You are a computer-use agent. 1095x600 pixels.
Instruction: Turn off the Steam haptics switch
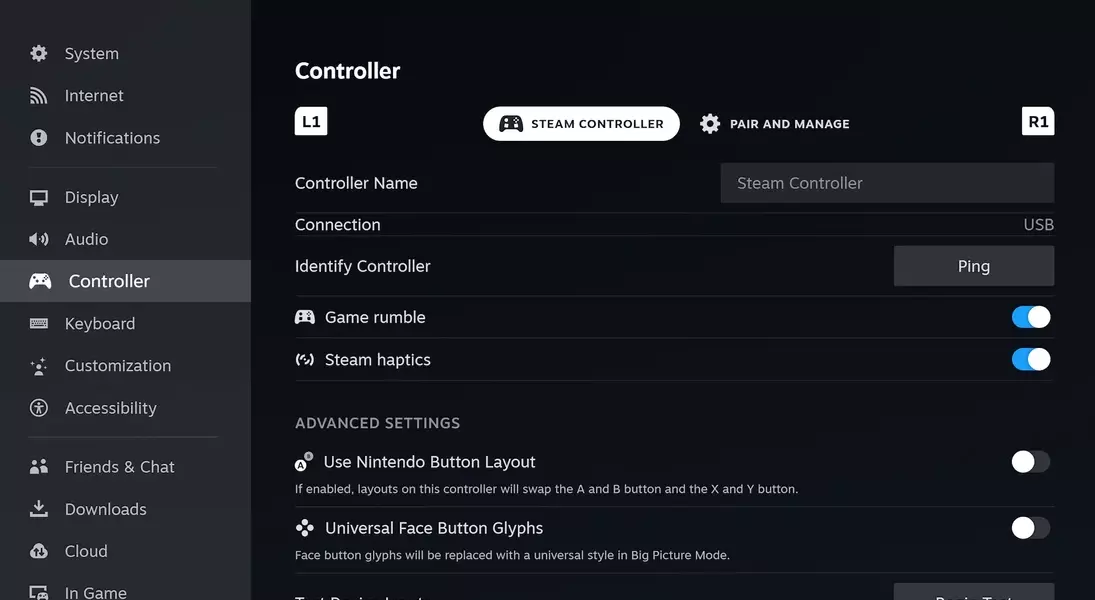tap(1030, 359)
